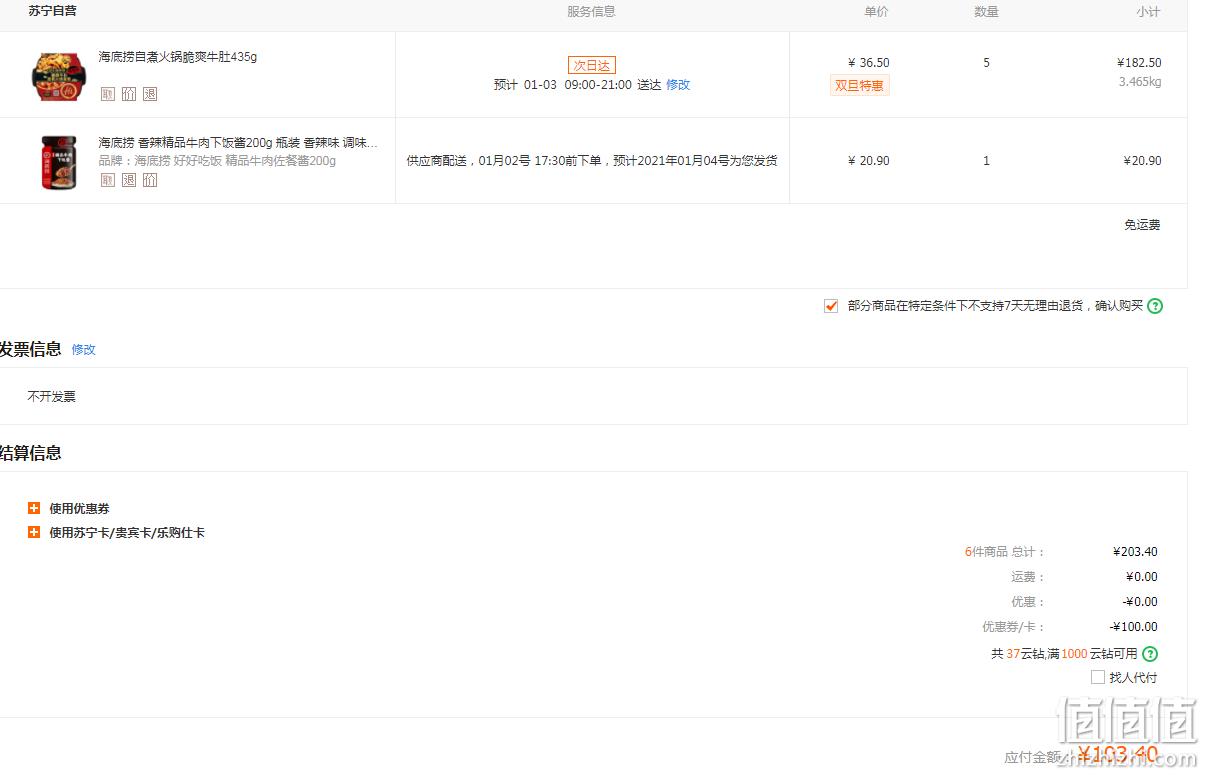Expand 使用苏宁卡/贵宾卡/乐购仕卡 plus icon
1206x776 pixels.
34,533
